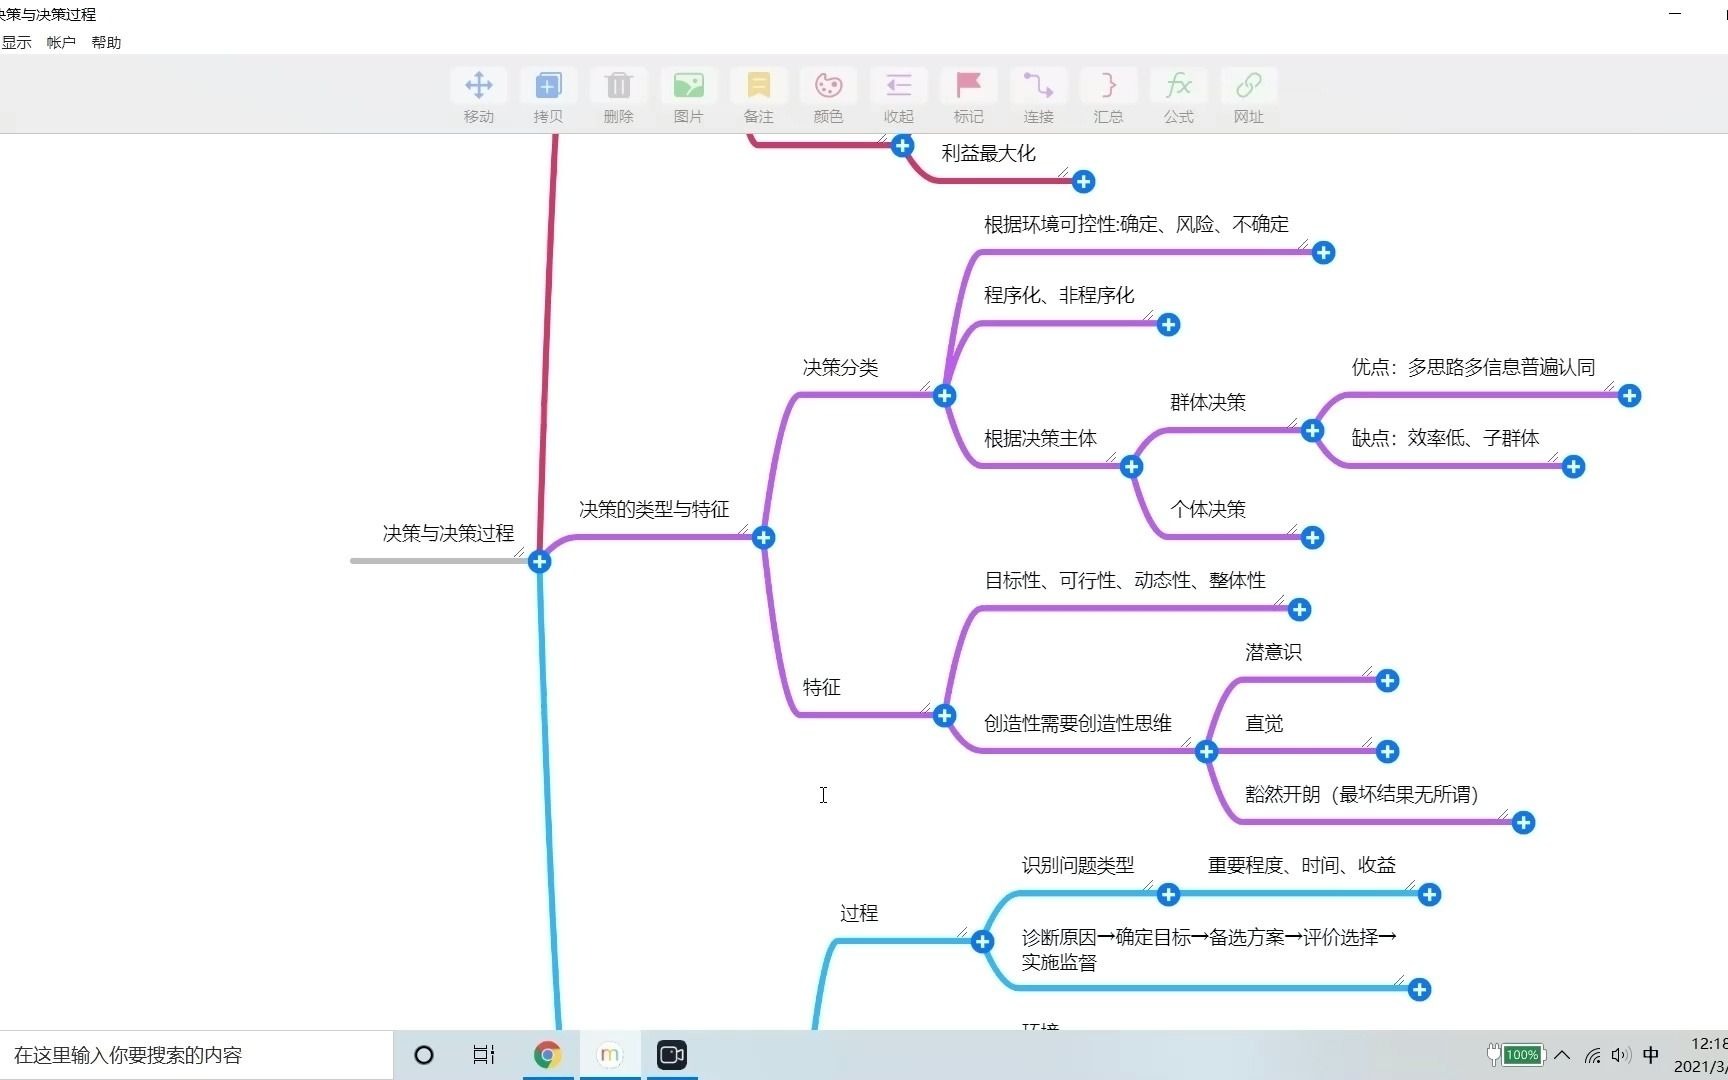Open Chrome from the taskbar
This screenshot has width=1728, height=1080.
click(547, 1055)
